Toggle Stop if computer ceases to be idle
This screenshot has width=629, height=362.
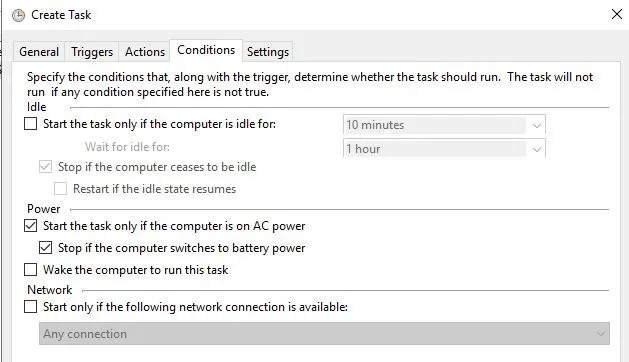coord(45,167)
